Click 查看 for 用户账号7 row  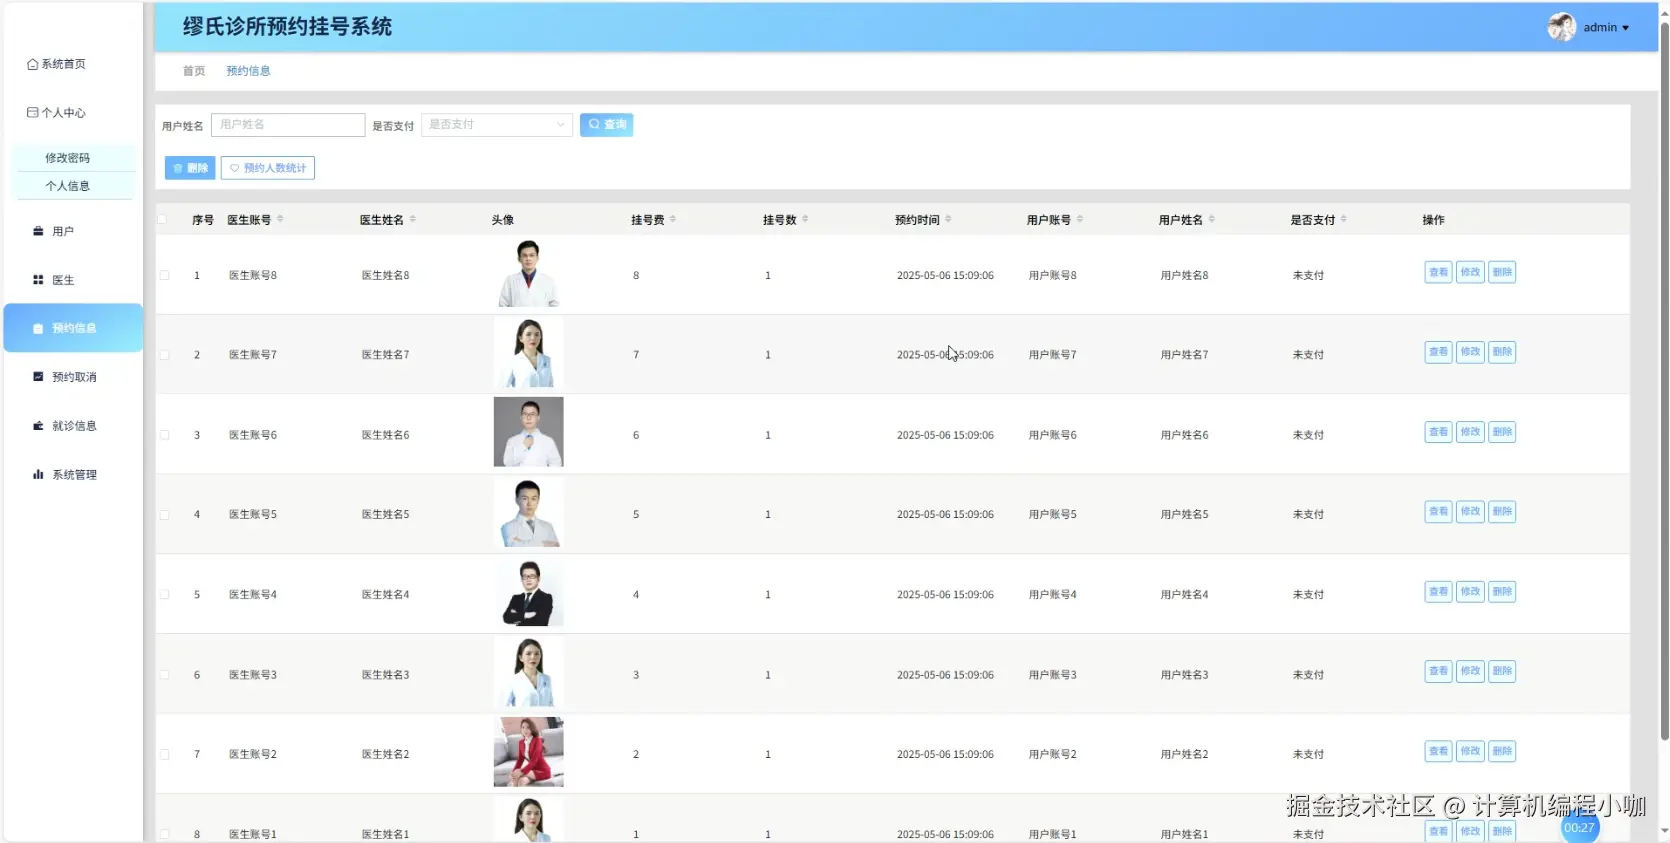(1438, 352)
